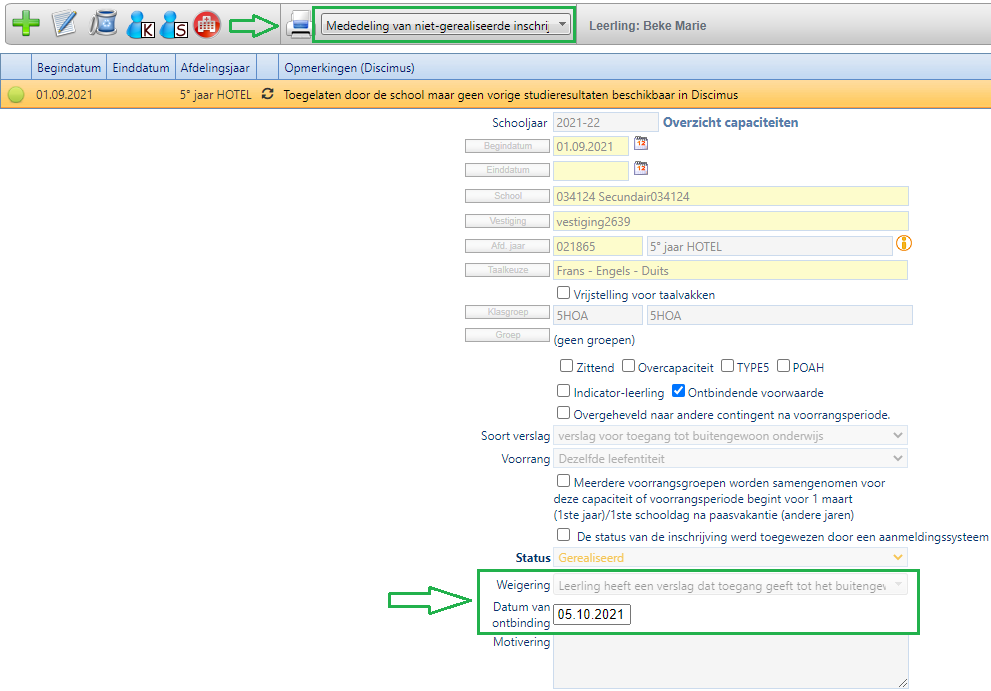Open calendar picker next to Einddatum field
The height and width of the screenshot is (691, 991).
point(641,168)
